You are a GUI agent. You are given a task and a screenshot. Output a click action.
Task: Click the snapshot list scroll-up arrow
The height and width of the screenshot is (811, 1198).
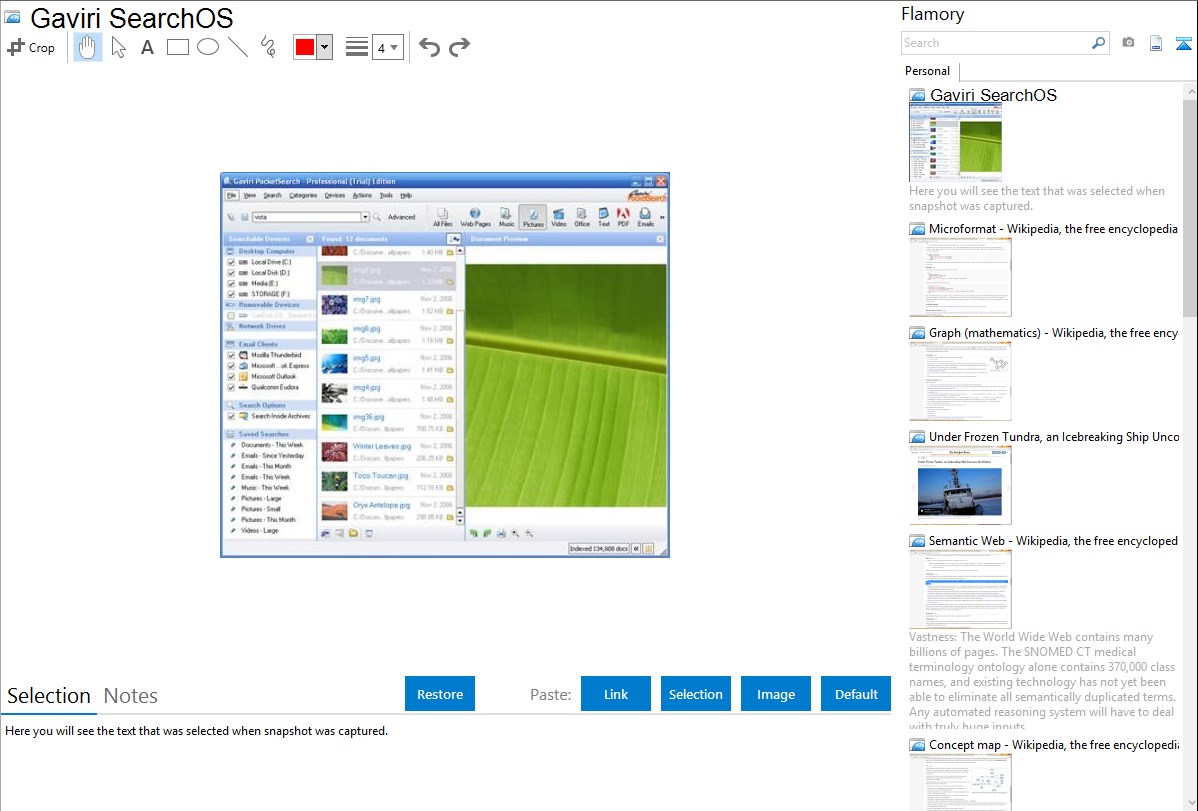coord(1190,91)
